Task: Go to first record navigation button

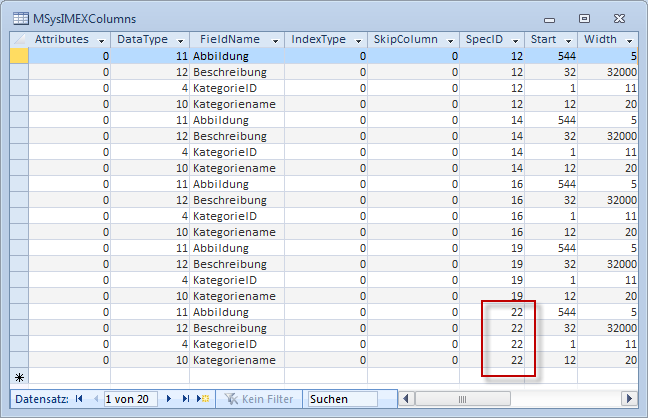Action: point(79,399)
